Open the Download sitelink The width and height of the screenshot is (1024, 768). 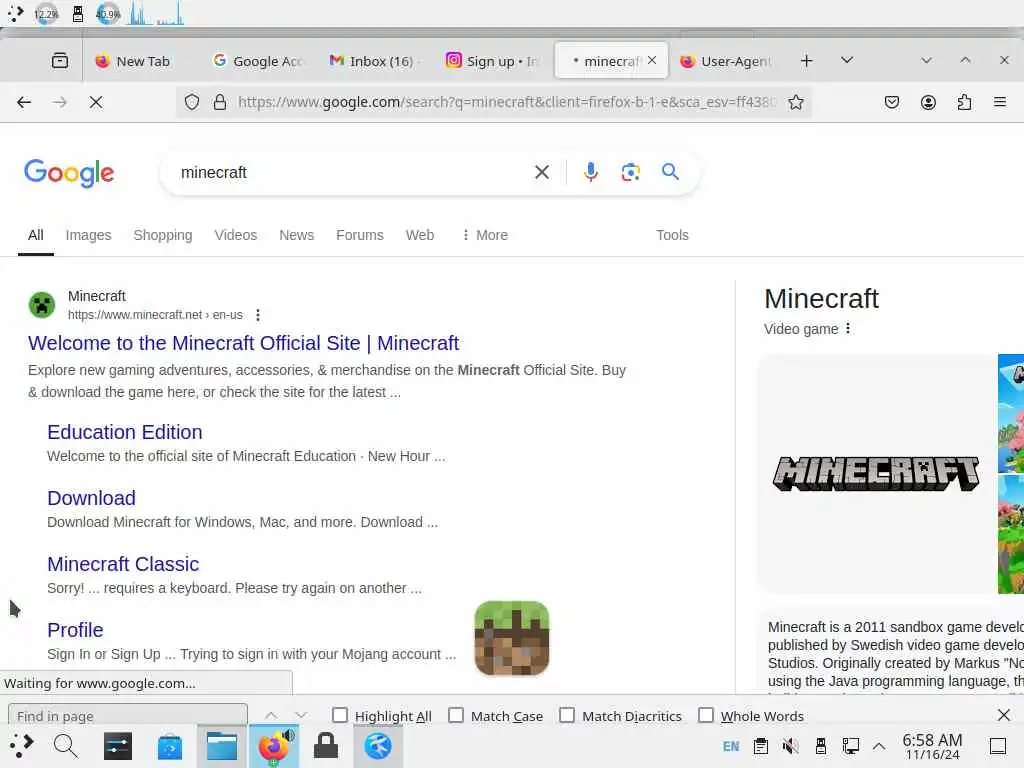[x=91, y=498]
